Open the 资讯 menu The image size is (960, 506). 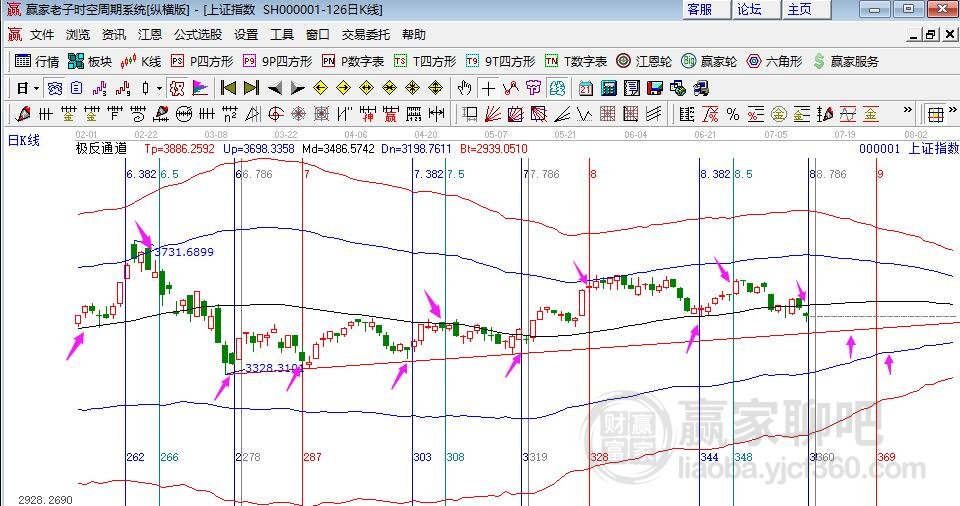point(114,35)
